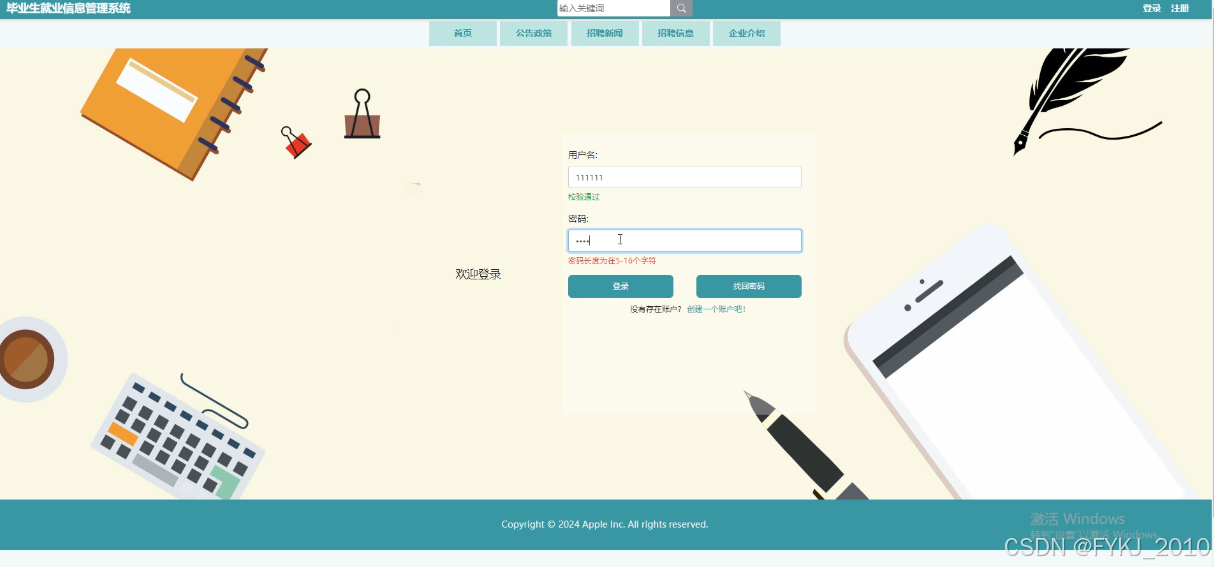Click the 登录 link in header

pos(1152,8)
